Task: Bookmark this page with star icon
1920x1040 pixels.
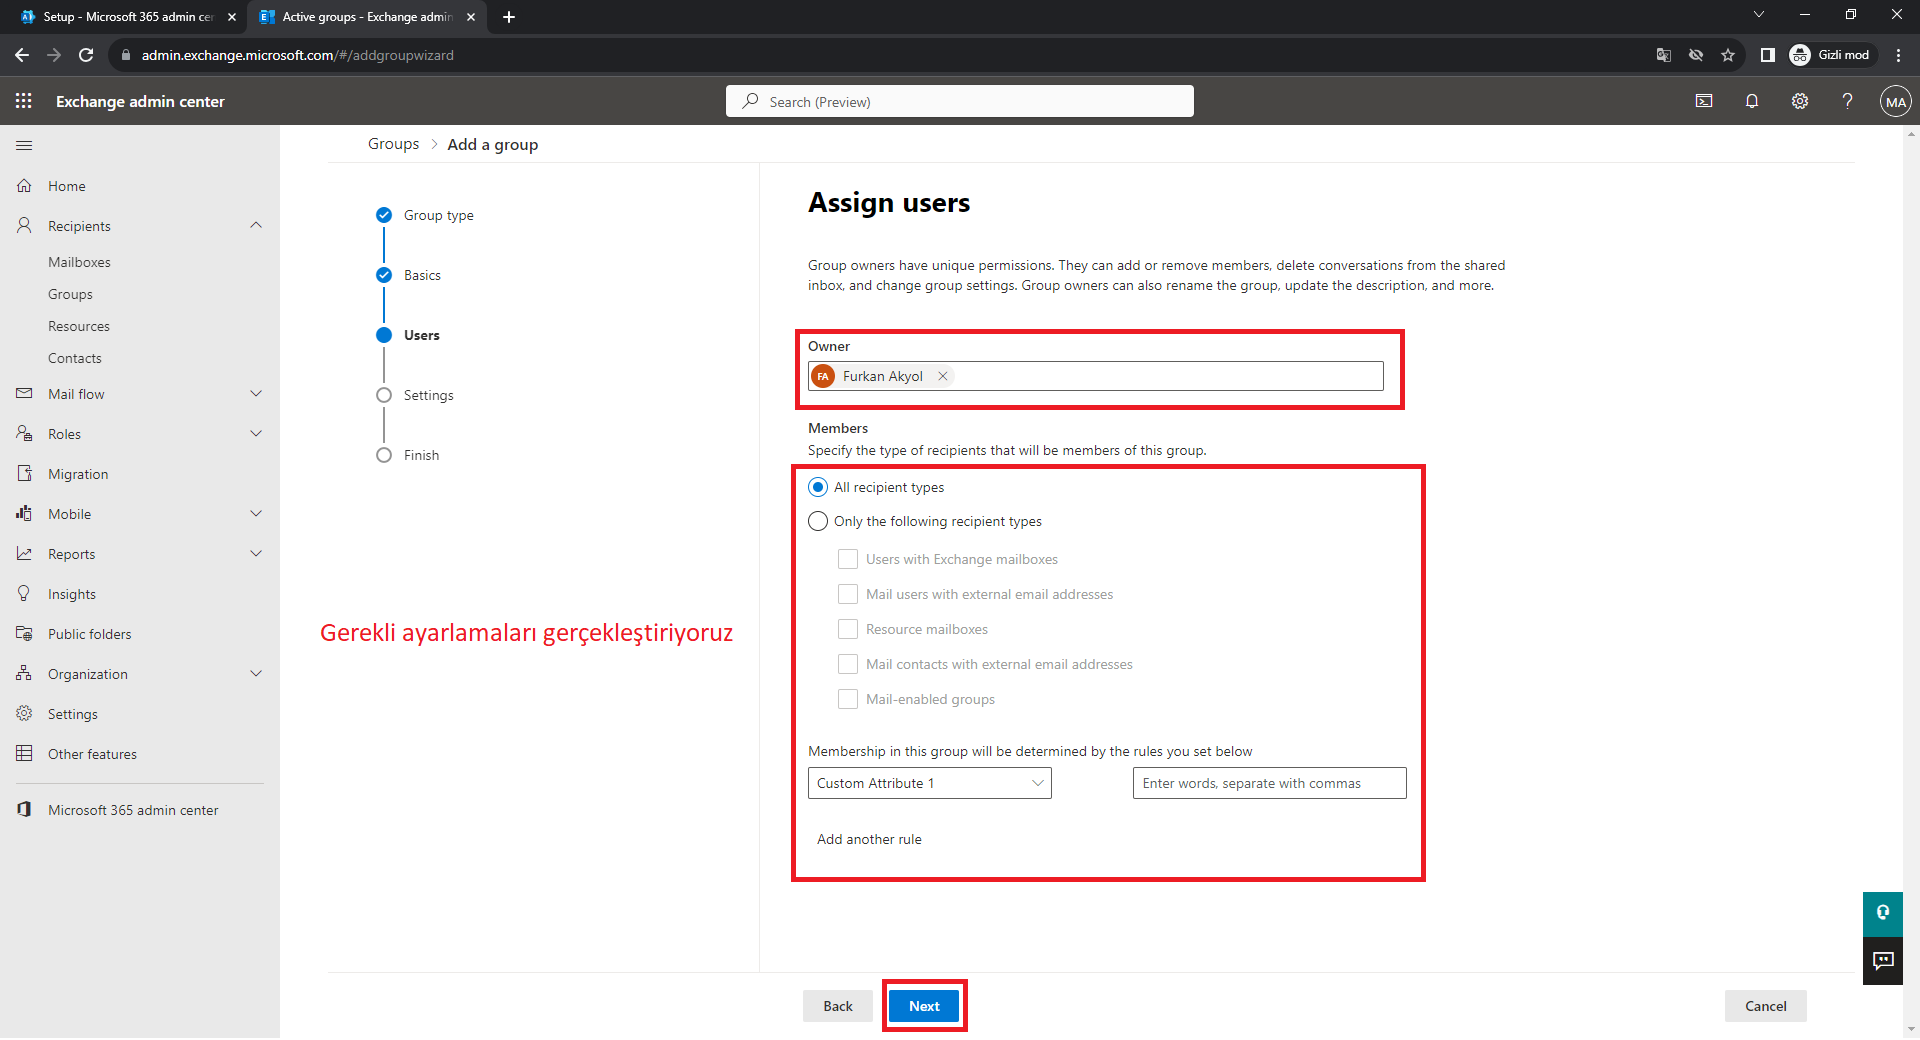Action: pyautogui.click(x=1728, y=55)
